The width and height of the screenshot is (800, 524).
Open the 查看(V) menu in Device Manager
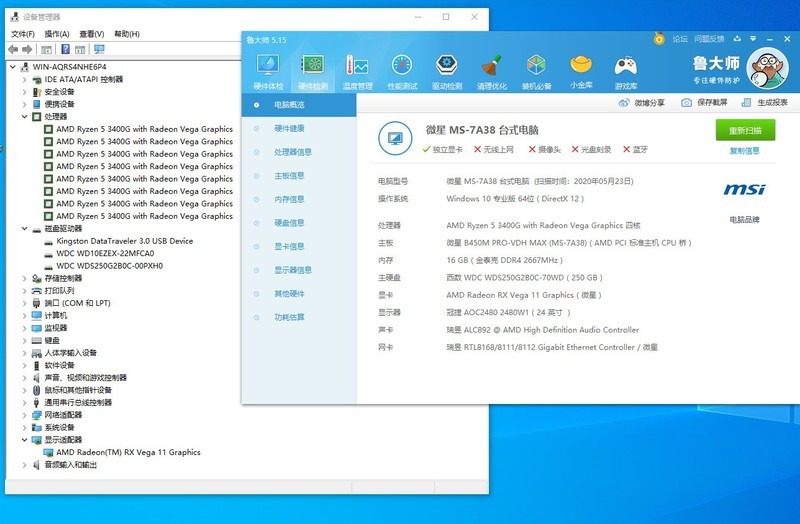[x=93, y=34]
